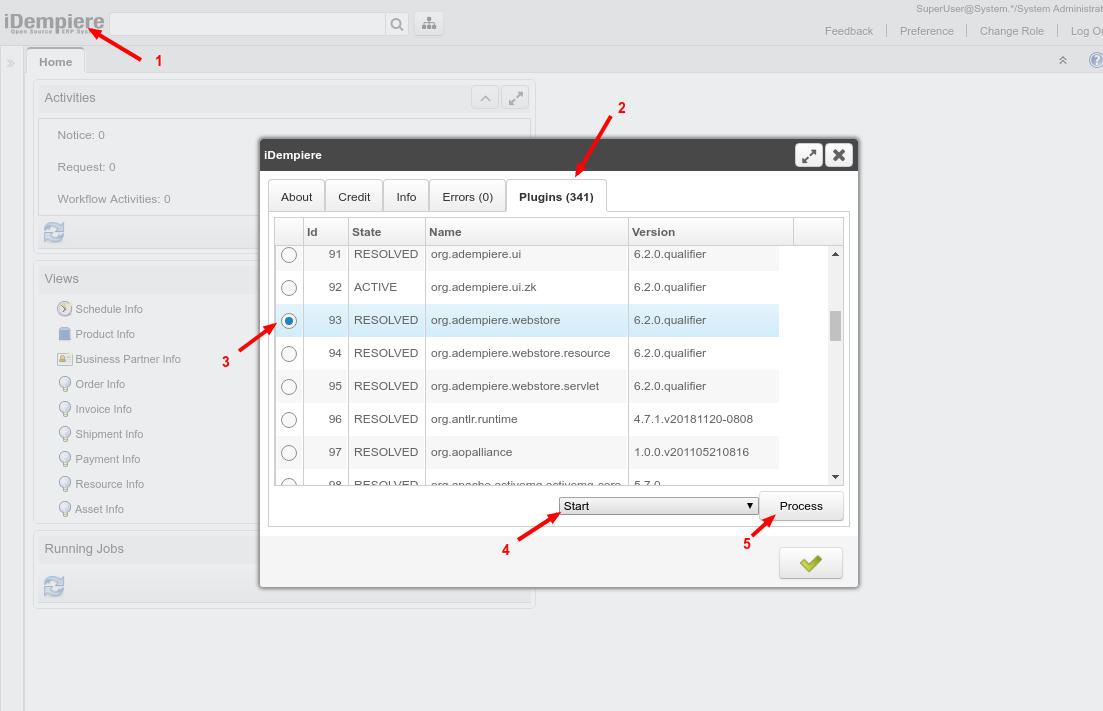Open the About tab
This screenshot has width=1103, height=711.
296,197
